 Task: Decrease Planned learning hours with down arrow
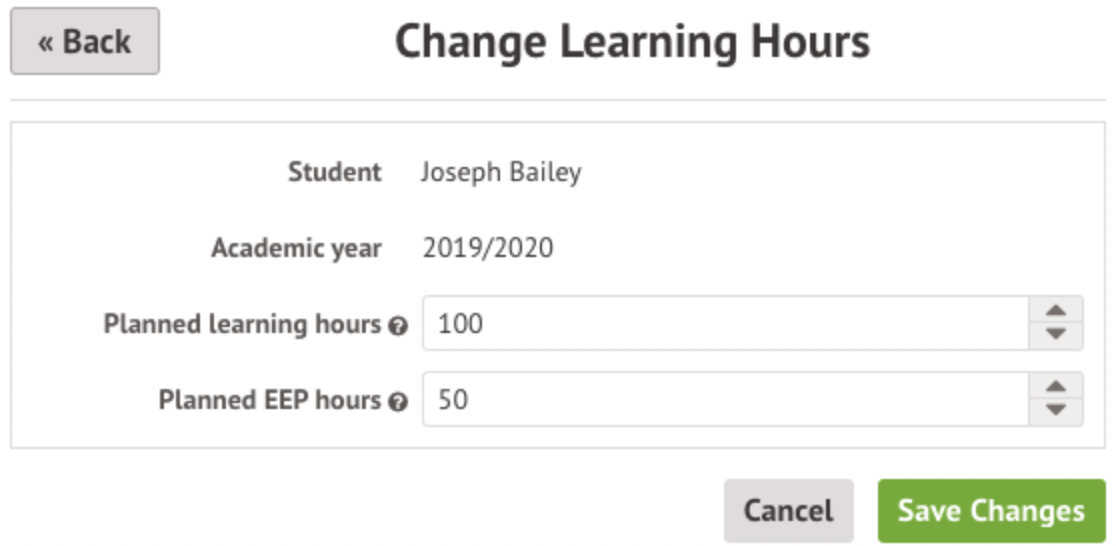[x=1055, y=335]
